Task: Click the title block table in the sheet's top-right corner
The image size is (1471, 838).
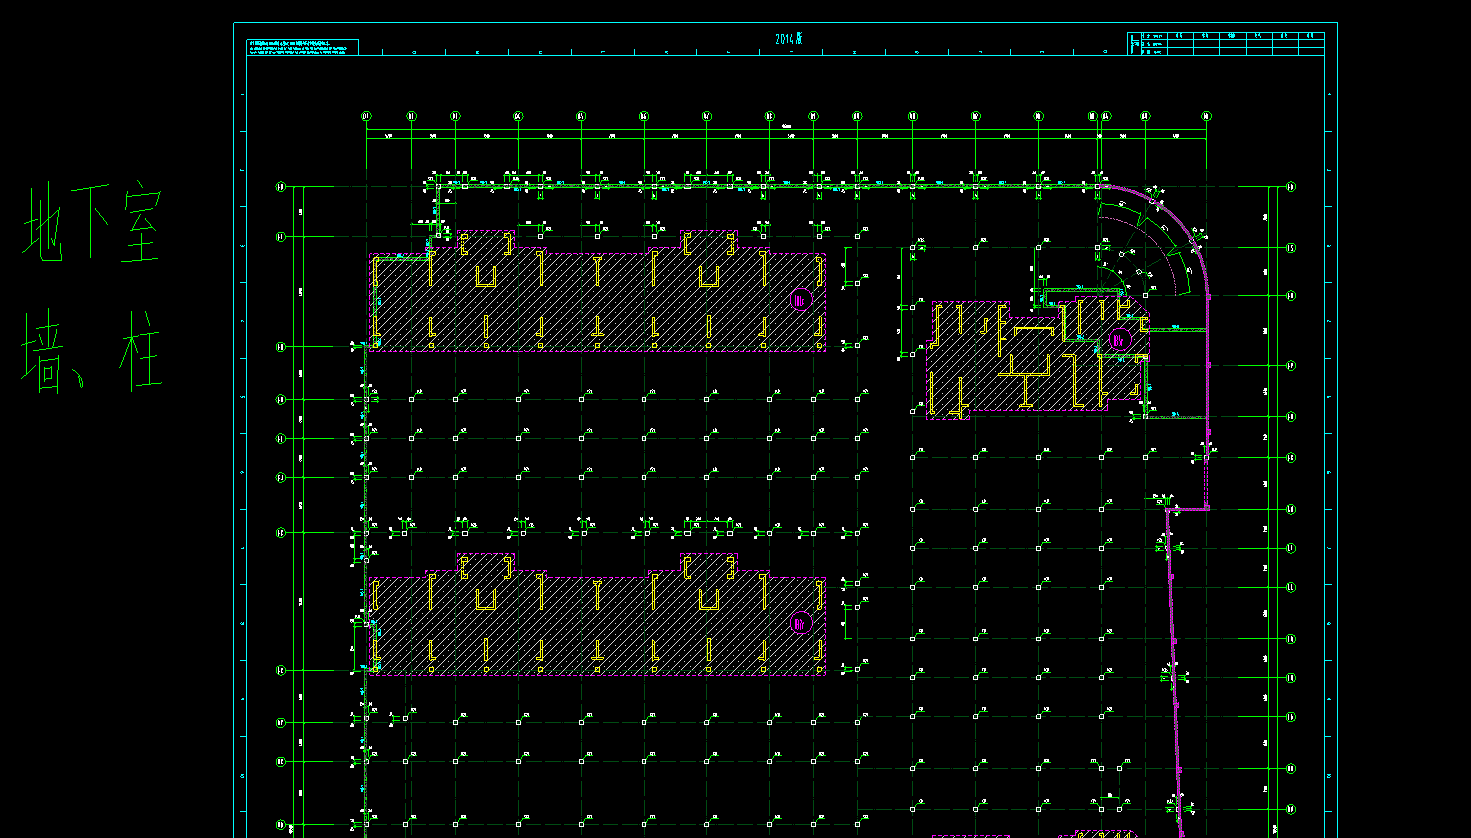Action: [x=1226, y=44]
